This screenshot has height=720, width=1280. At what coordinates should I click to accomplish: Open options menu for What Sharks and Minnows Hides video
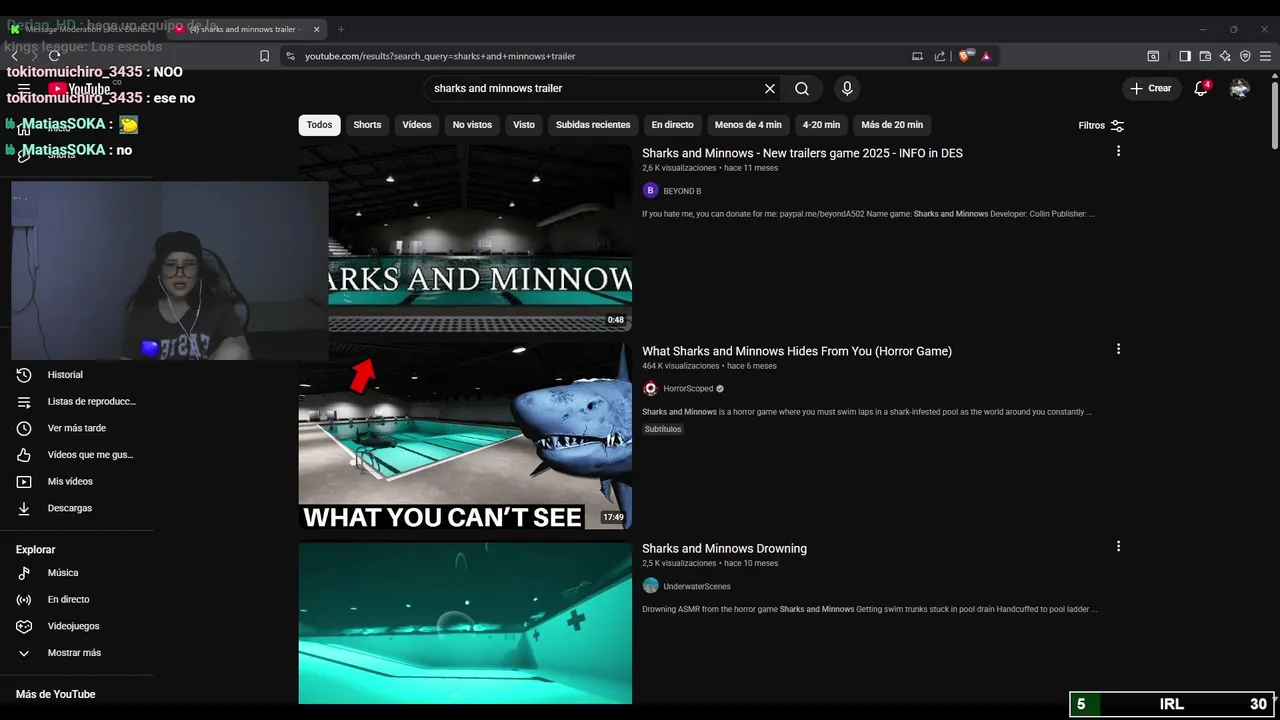(1118, 349)
